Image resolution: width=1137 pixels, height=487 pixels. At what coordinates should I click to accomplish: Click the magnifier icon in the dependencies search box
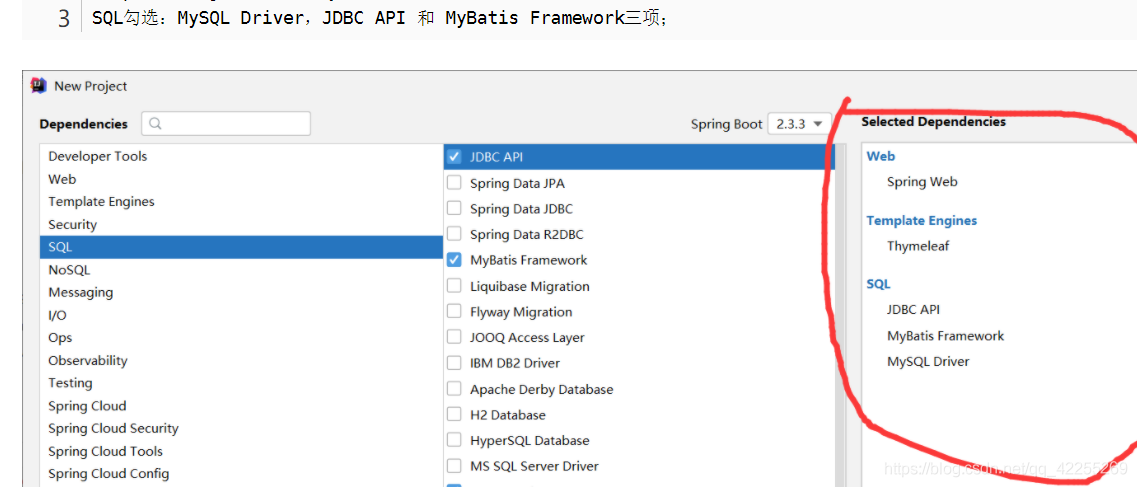(x=154, y=124)
